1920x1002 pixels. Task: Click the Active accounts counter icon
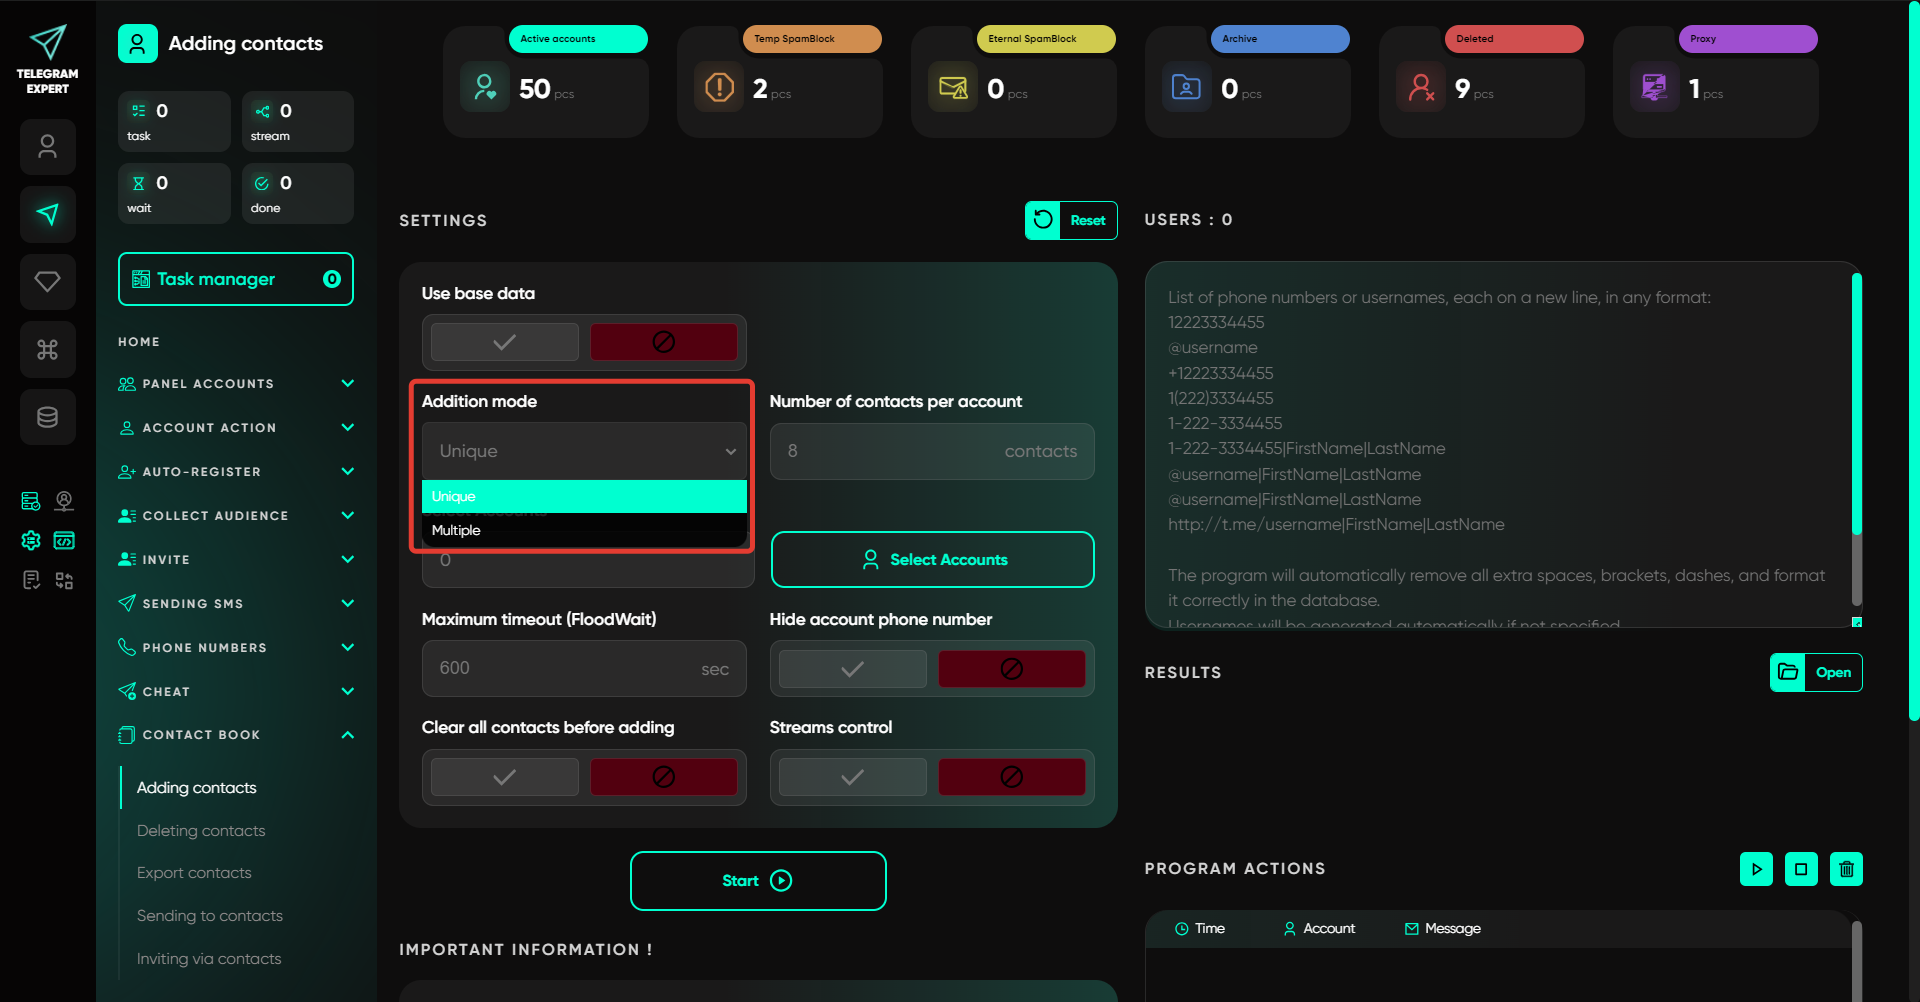click(x=485, y=88)
